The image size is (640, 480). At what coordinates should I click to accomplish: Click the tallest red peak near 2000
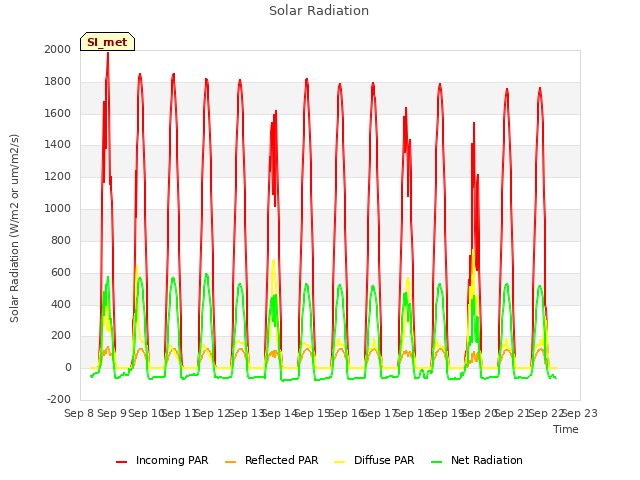click(108, 54)
